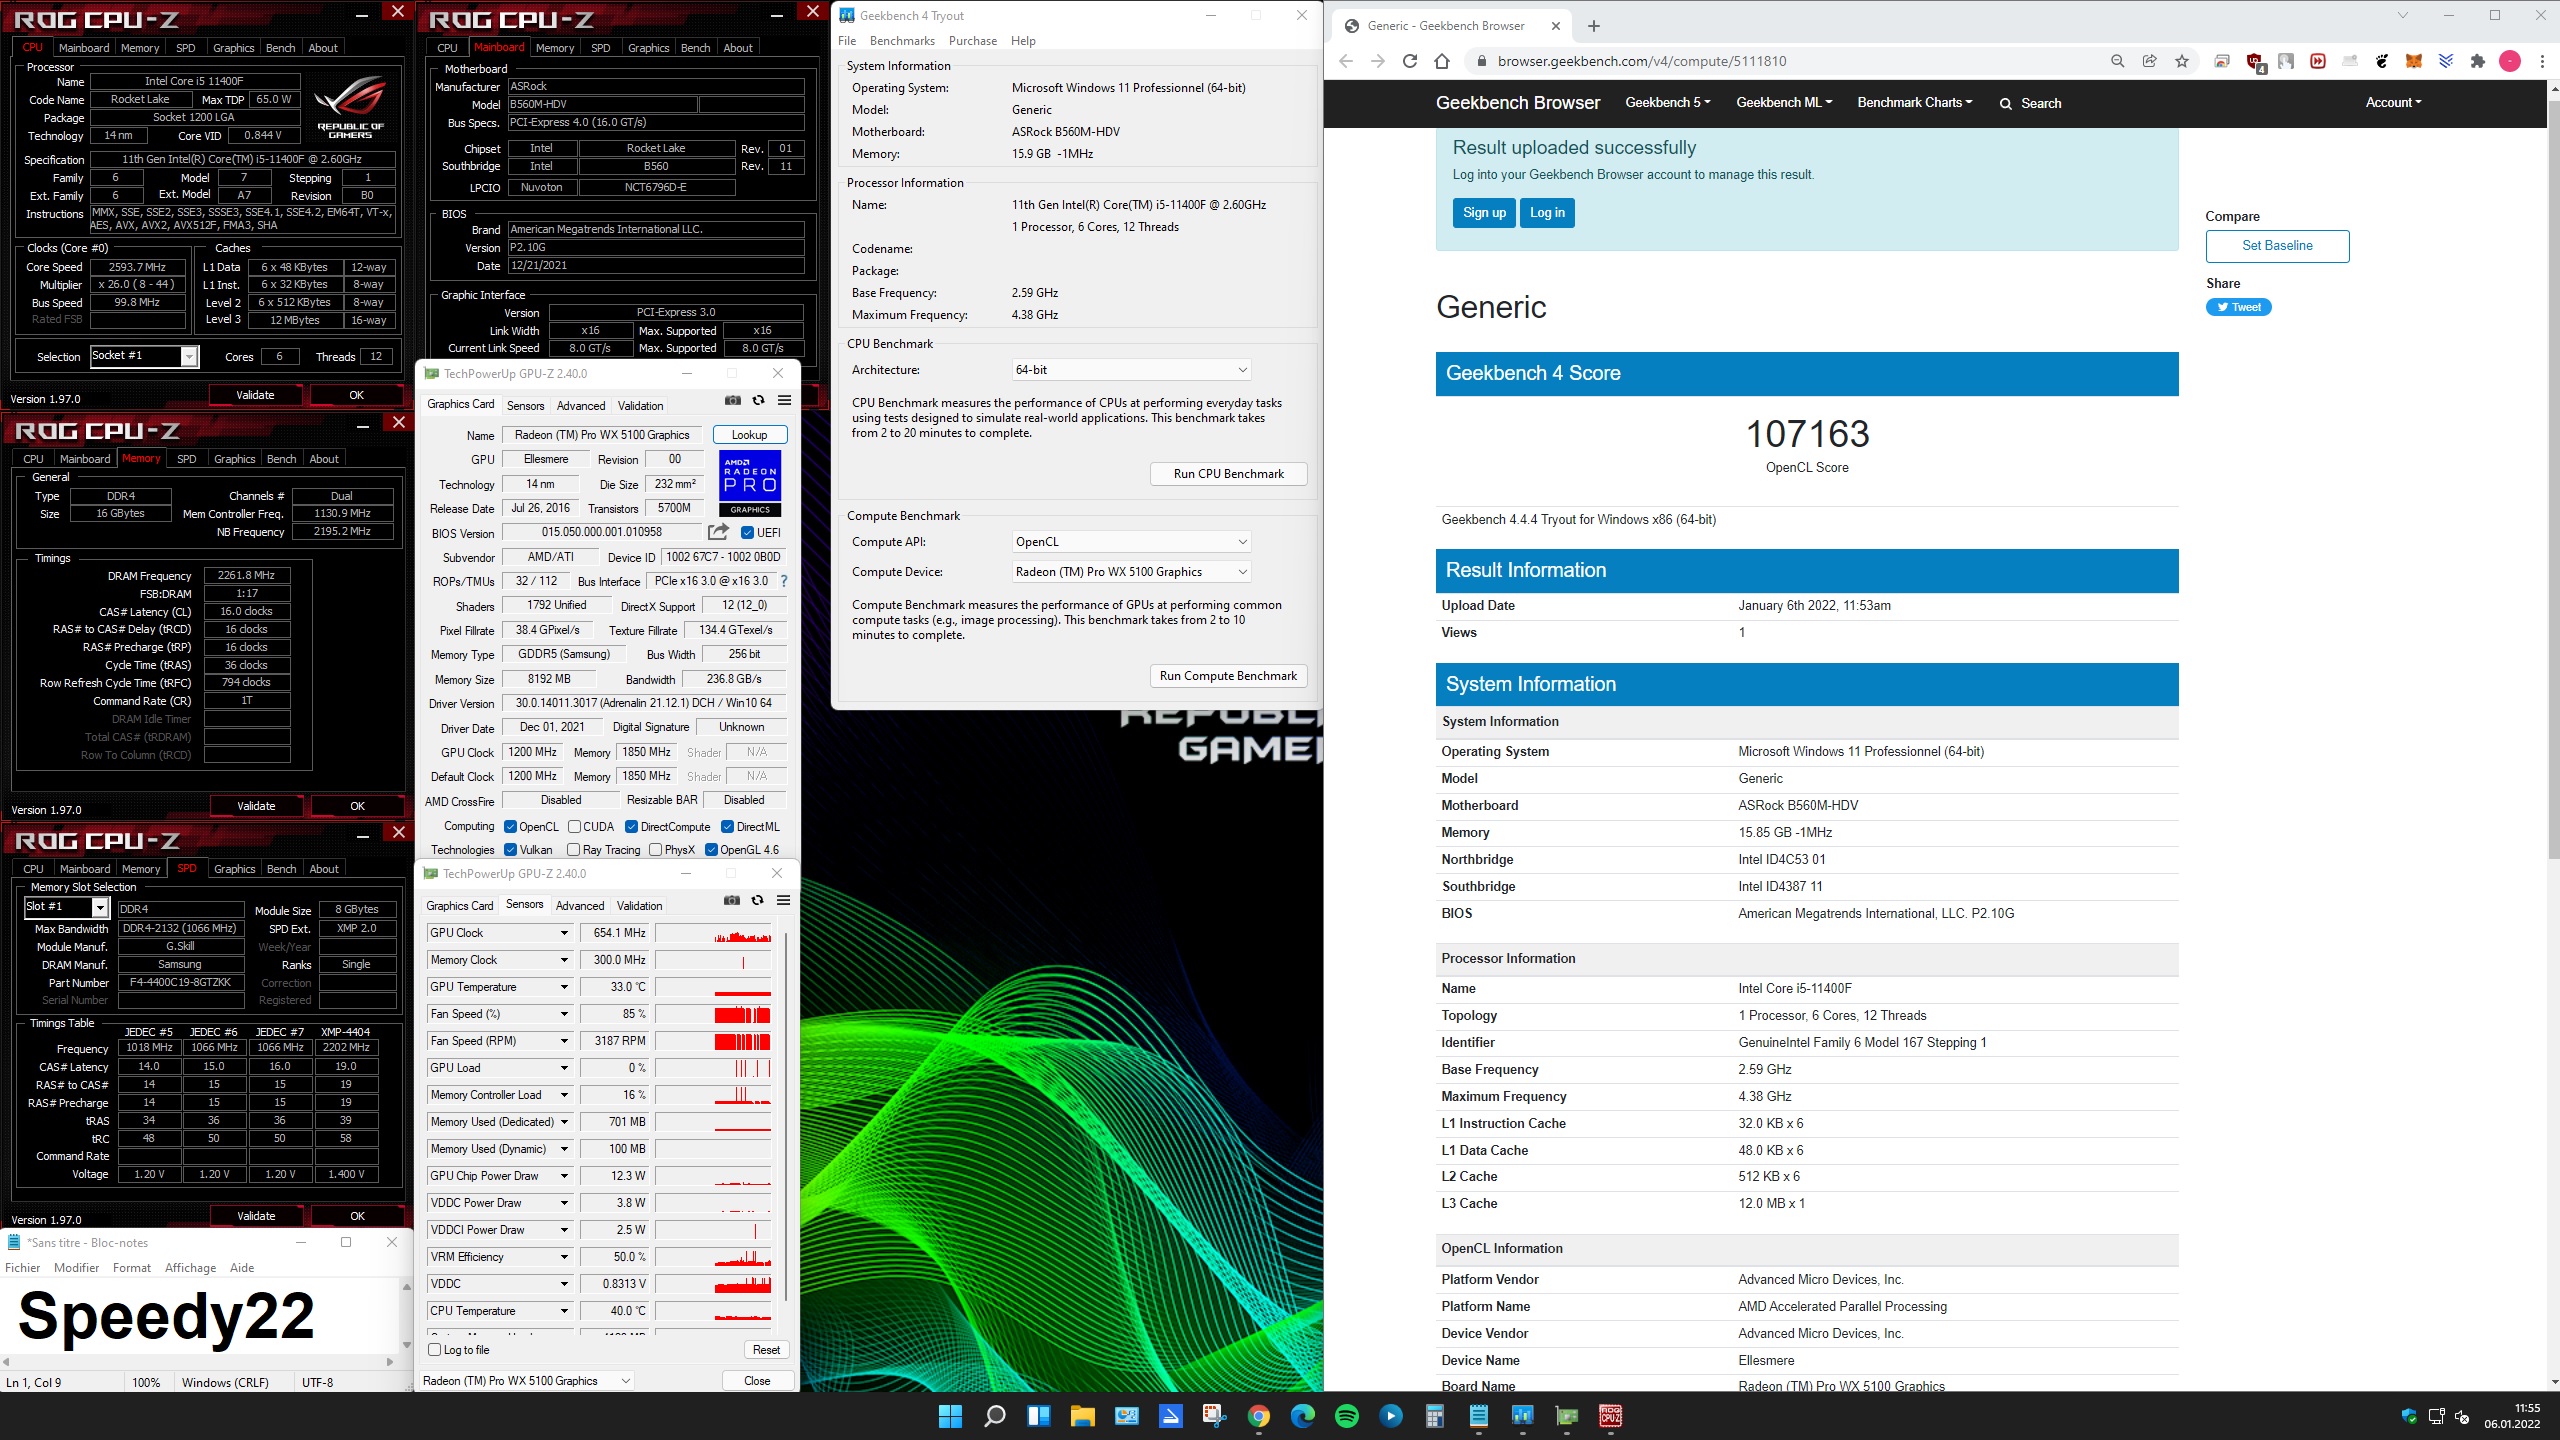
Task: Open Slot #1 dropdown in CPU-Z SPD
Action: (x=66, y=907)
